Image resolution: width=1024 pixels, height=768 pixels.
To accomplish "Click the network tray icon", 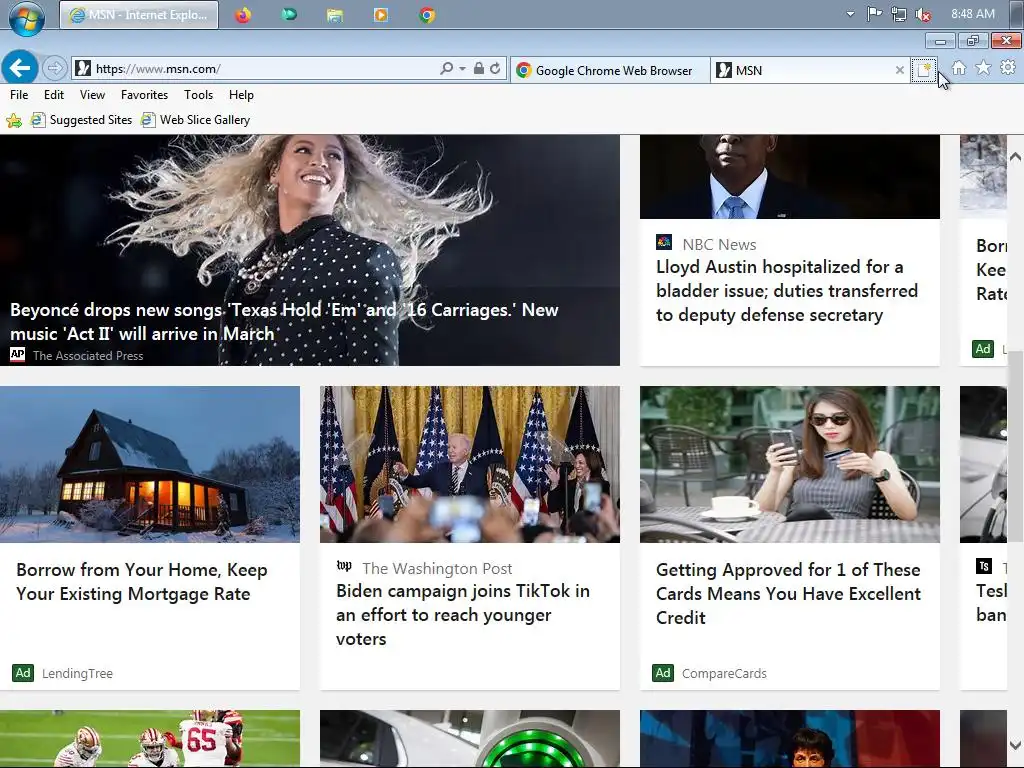I will click(x=899, y=14).
